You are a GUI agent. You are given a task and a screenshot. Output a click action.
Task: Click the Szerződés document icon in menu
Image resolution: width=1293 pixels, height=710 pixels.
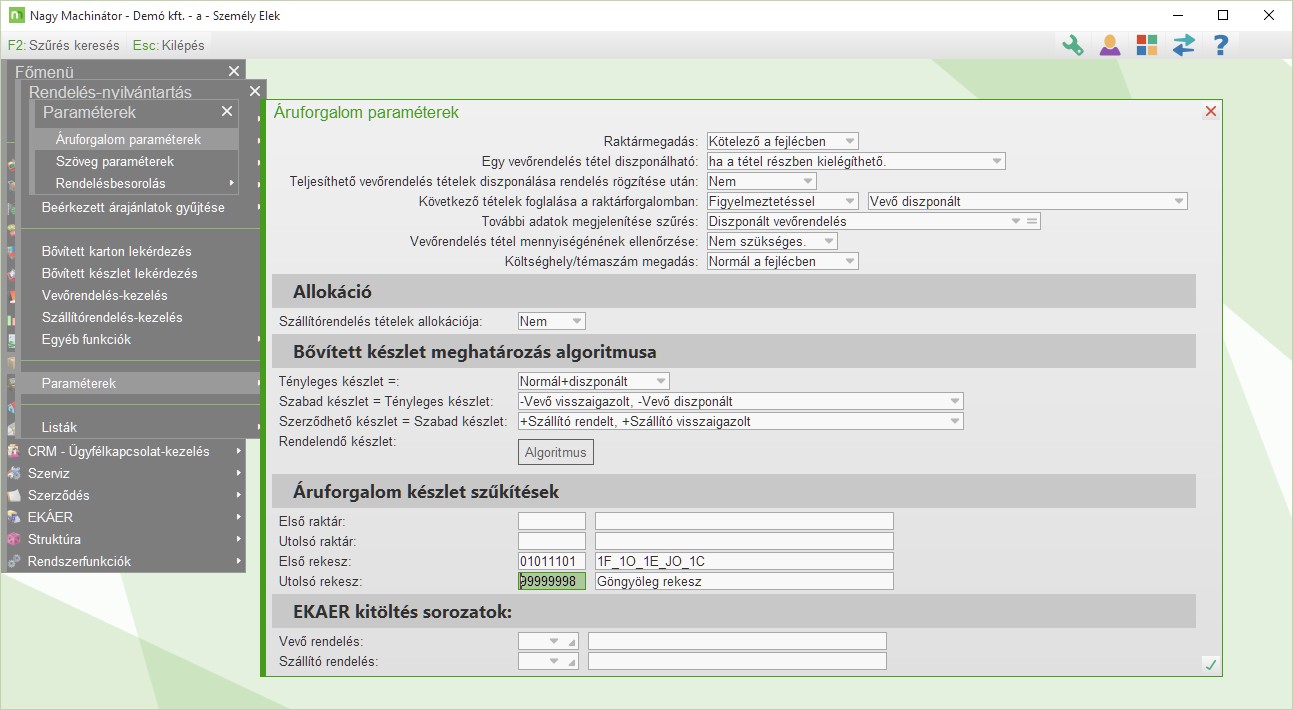click(14, 495)
